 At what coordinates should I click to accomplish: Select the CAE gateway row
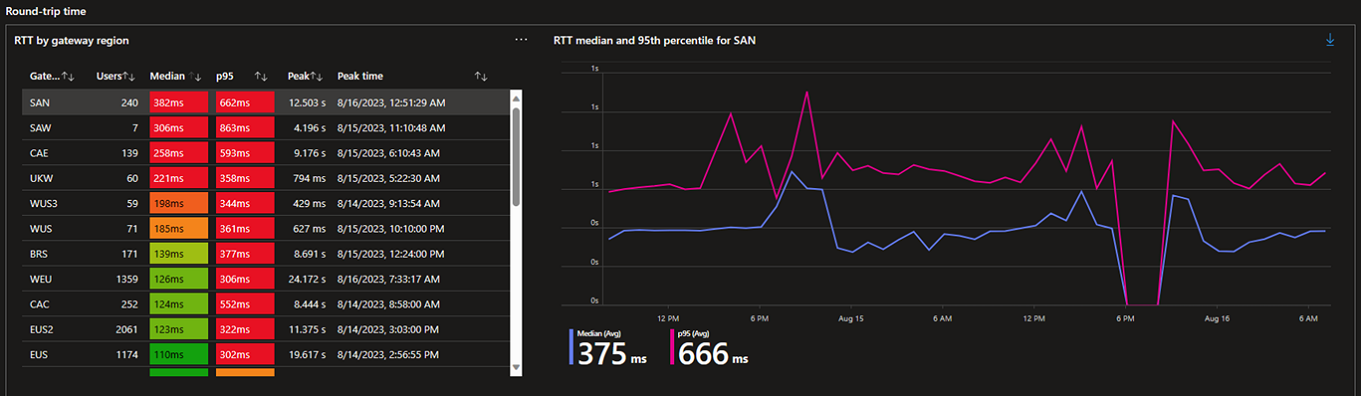[265, 153]
